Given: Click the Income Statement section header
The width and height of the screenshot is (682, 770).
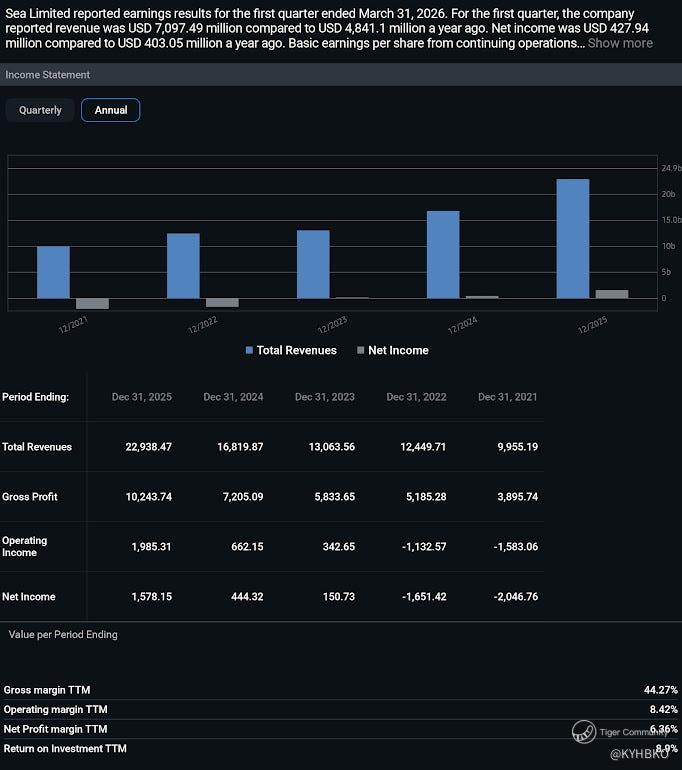Looking at the screenshot, I should coord(341,75).
